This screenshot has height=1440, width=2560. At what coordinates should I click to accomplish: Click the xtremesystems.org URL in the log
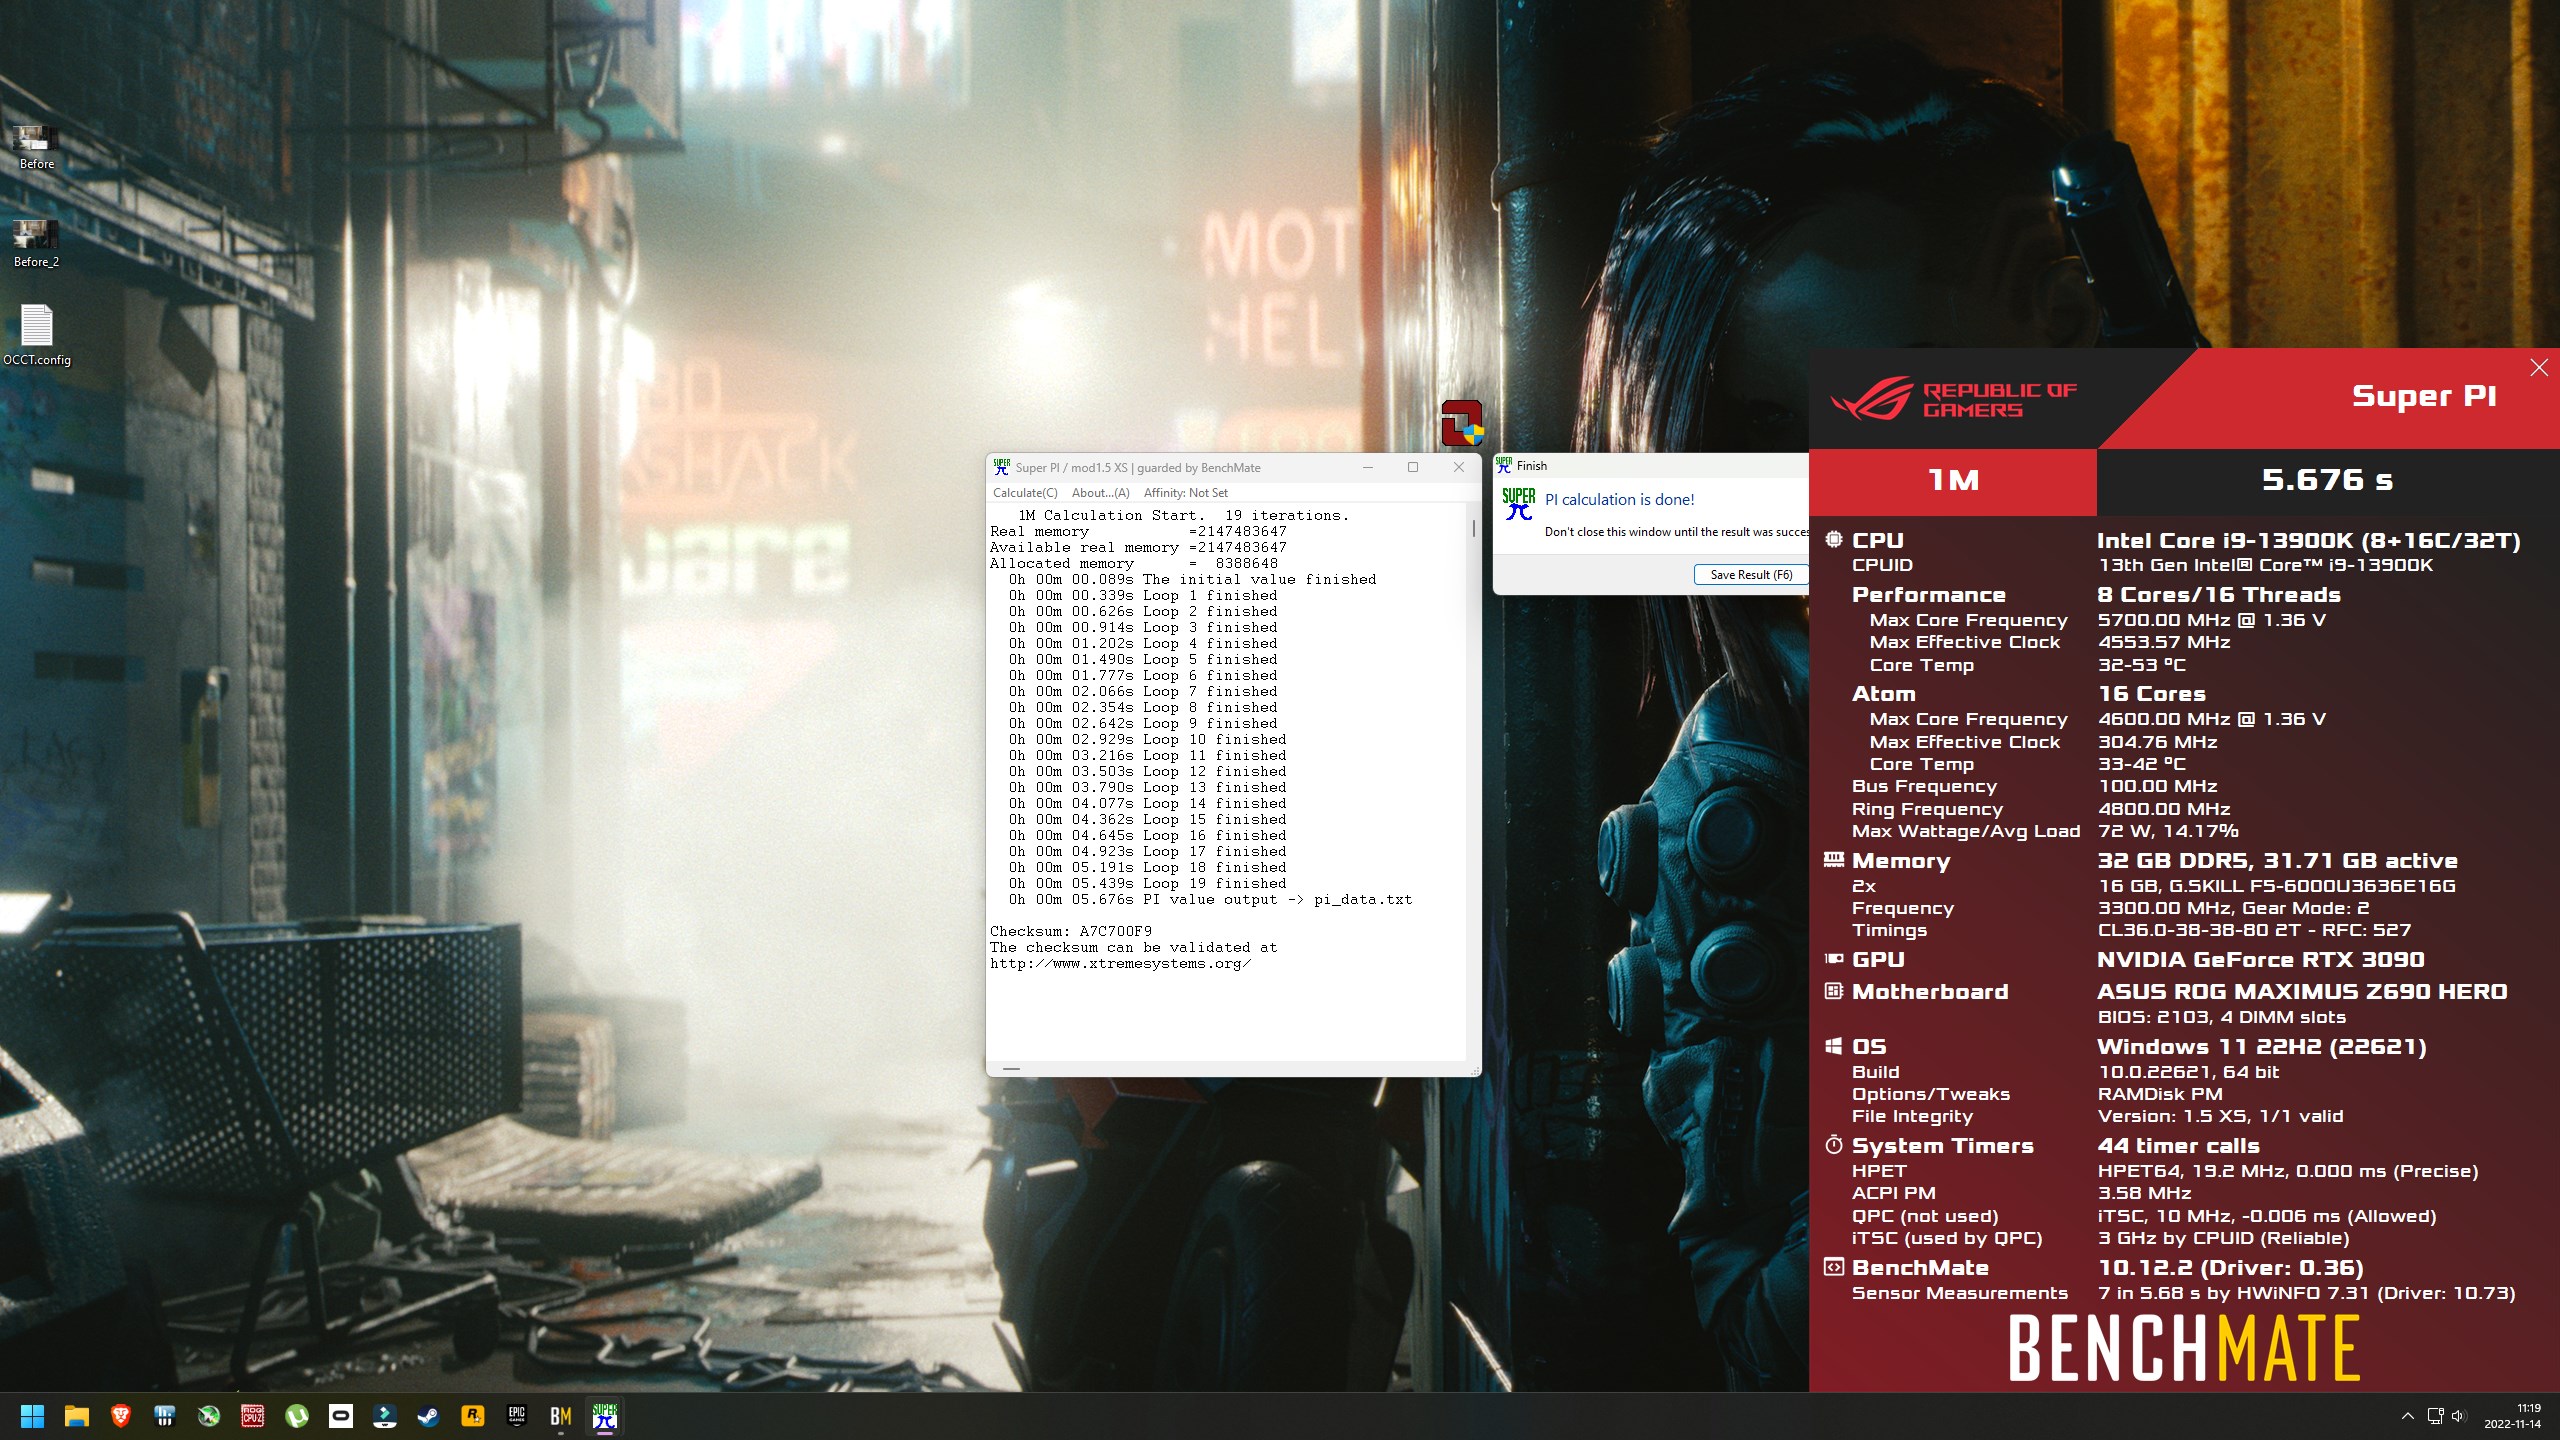[1120, 964]
